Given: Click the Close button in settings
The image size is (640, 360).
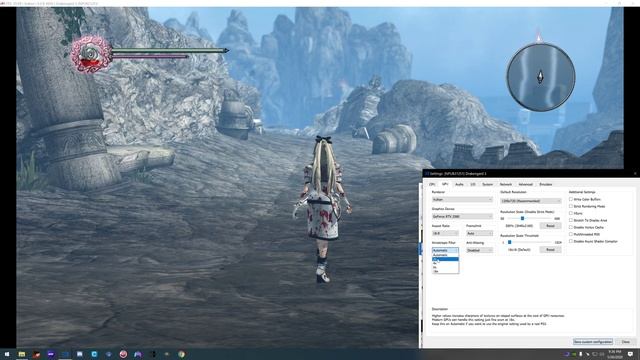Looking at the screenshot, I should click(625, 342).
